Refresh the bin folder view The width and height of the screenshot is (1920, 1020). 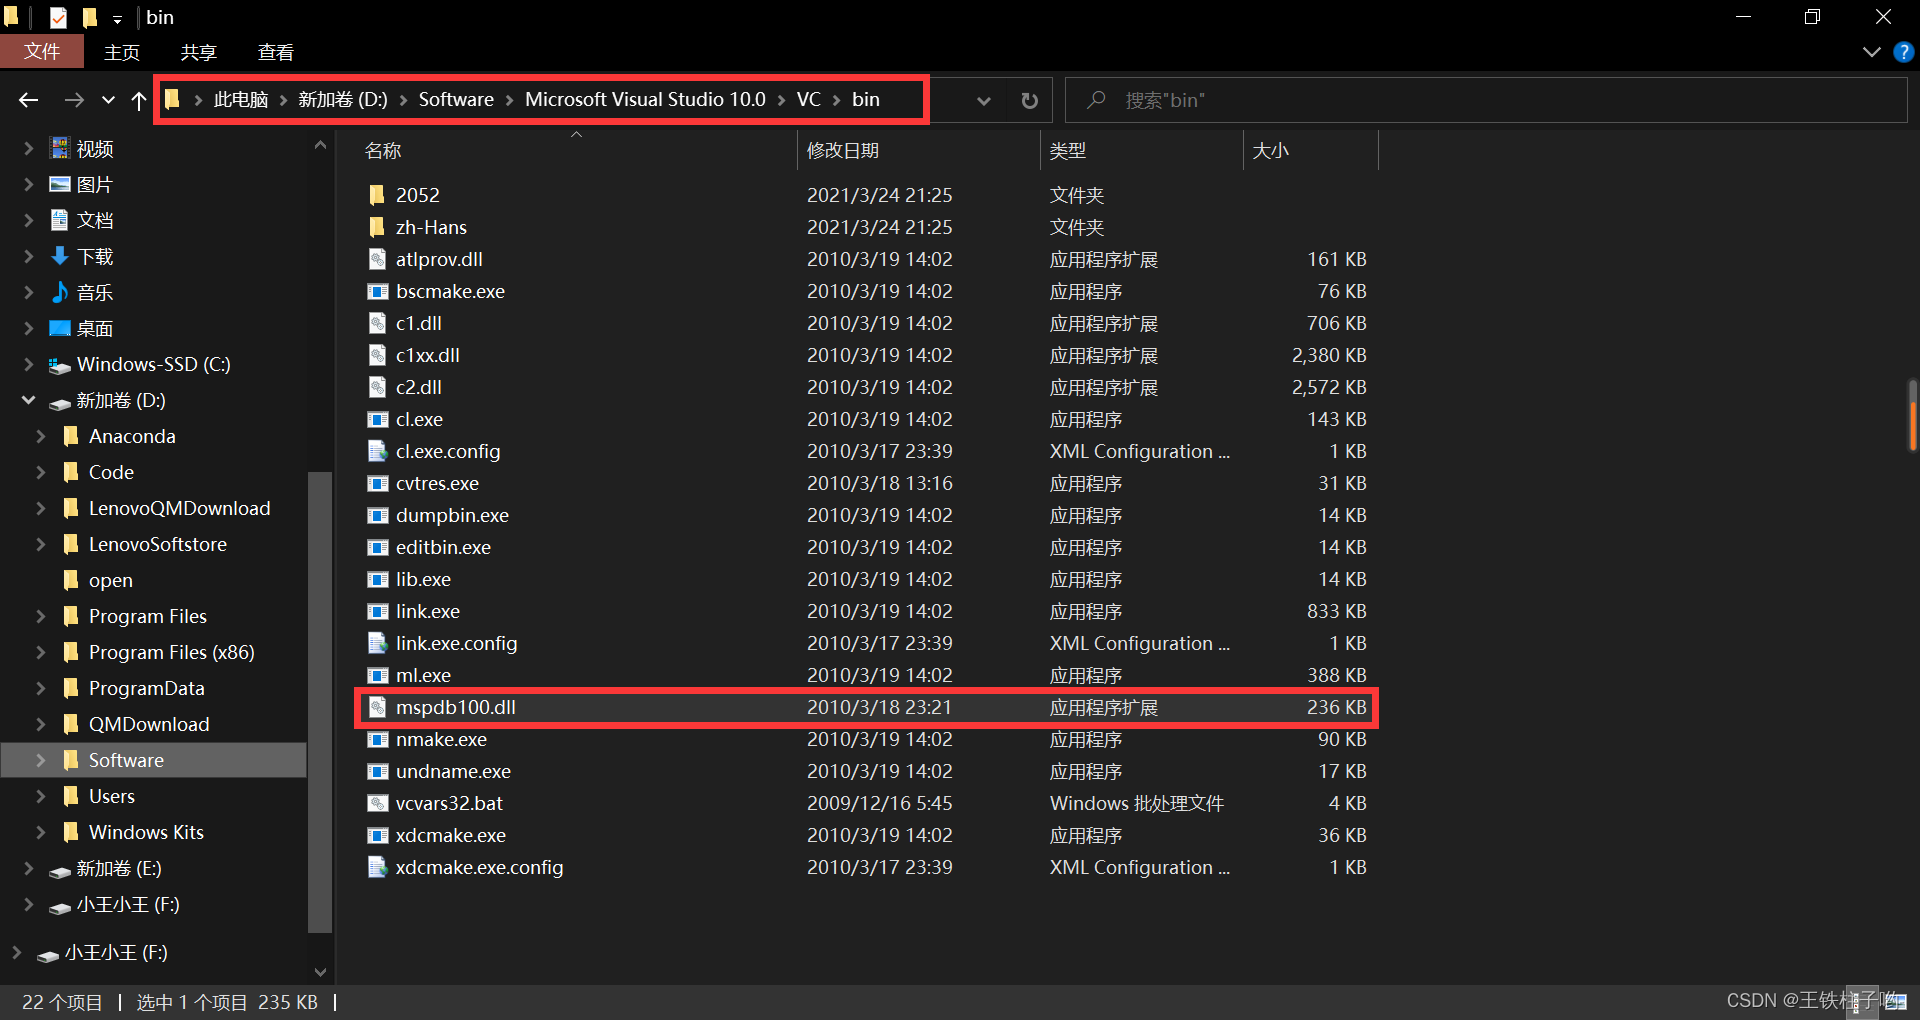pos(1029,100)
